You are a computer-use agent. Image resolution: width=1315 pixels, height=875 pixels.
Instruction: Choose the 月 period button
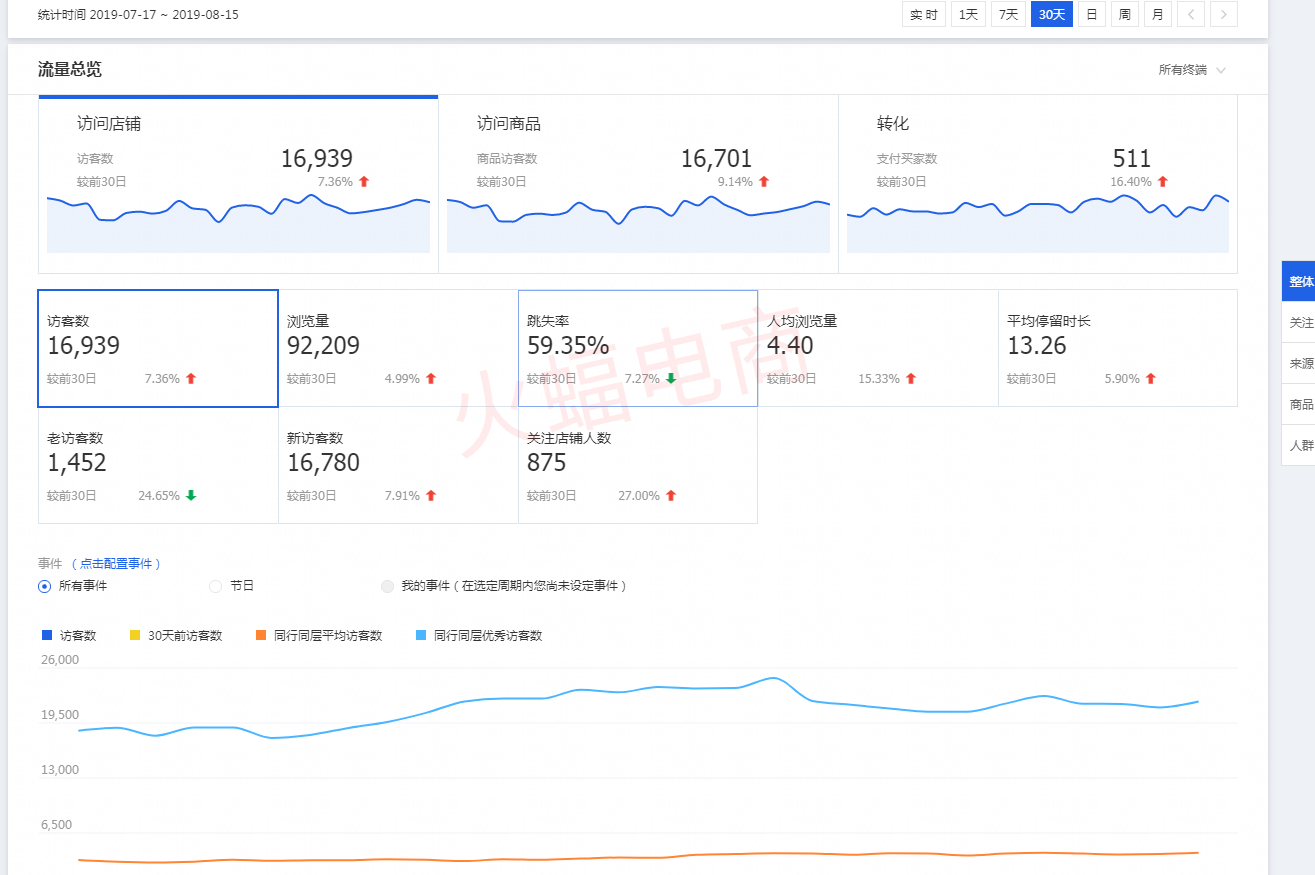1157,14
